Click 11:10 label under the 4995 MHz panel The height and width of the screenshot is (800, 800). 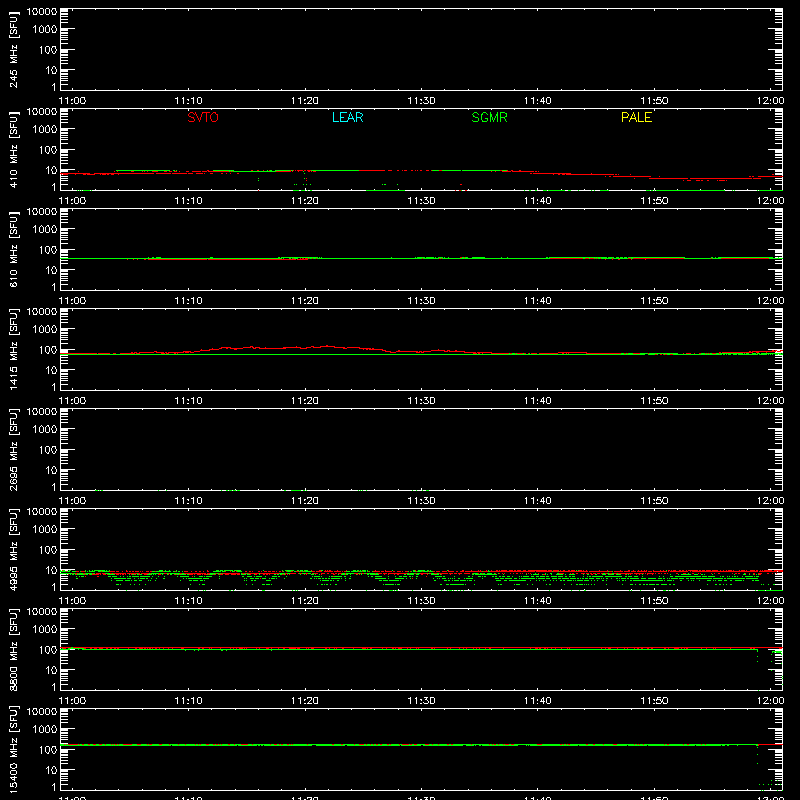click(x=188, y=601)
